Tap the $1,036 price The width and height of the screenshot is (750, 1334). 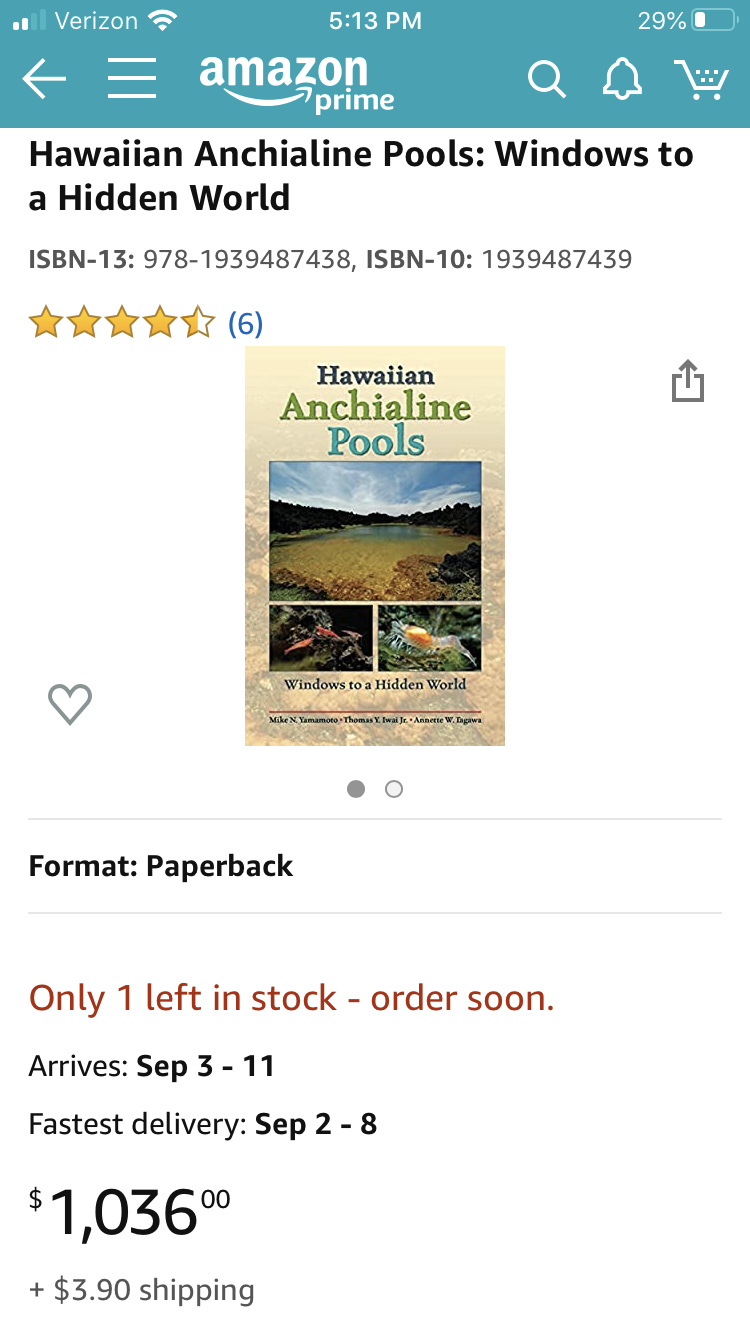coord(130,1212)
